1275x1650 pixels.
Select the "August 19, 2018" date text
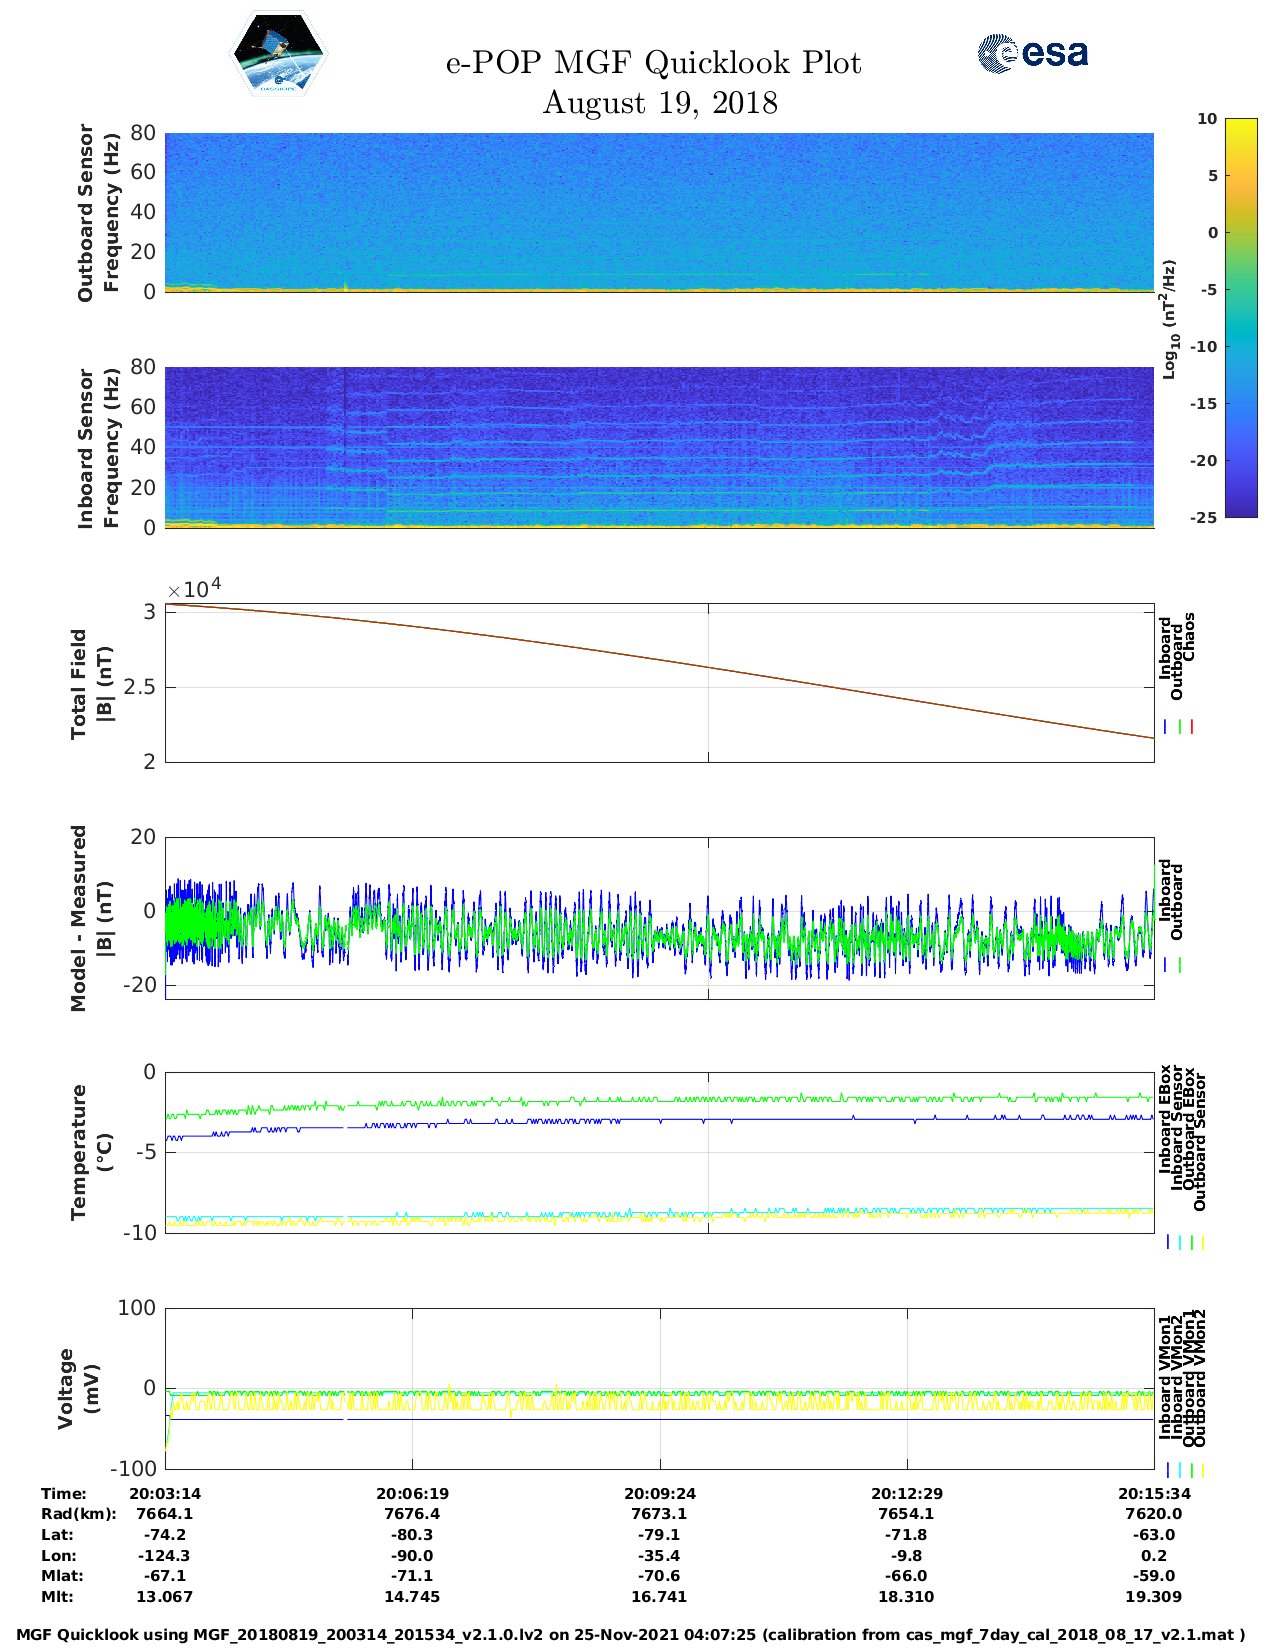[x=659, y=103]
